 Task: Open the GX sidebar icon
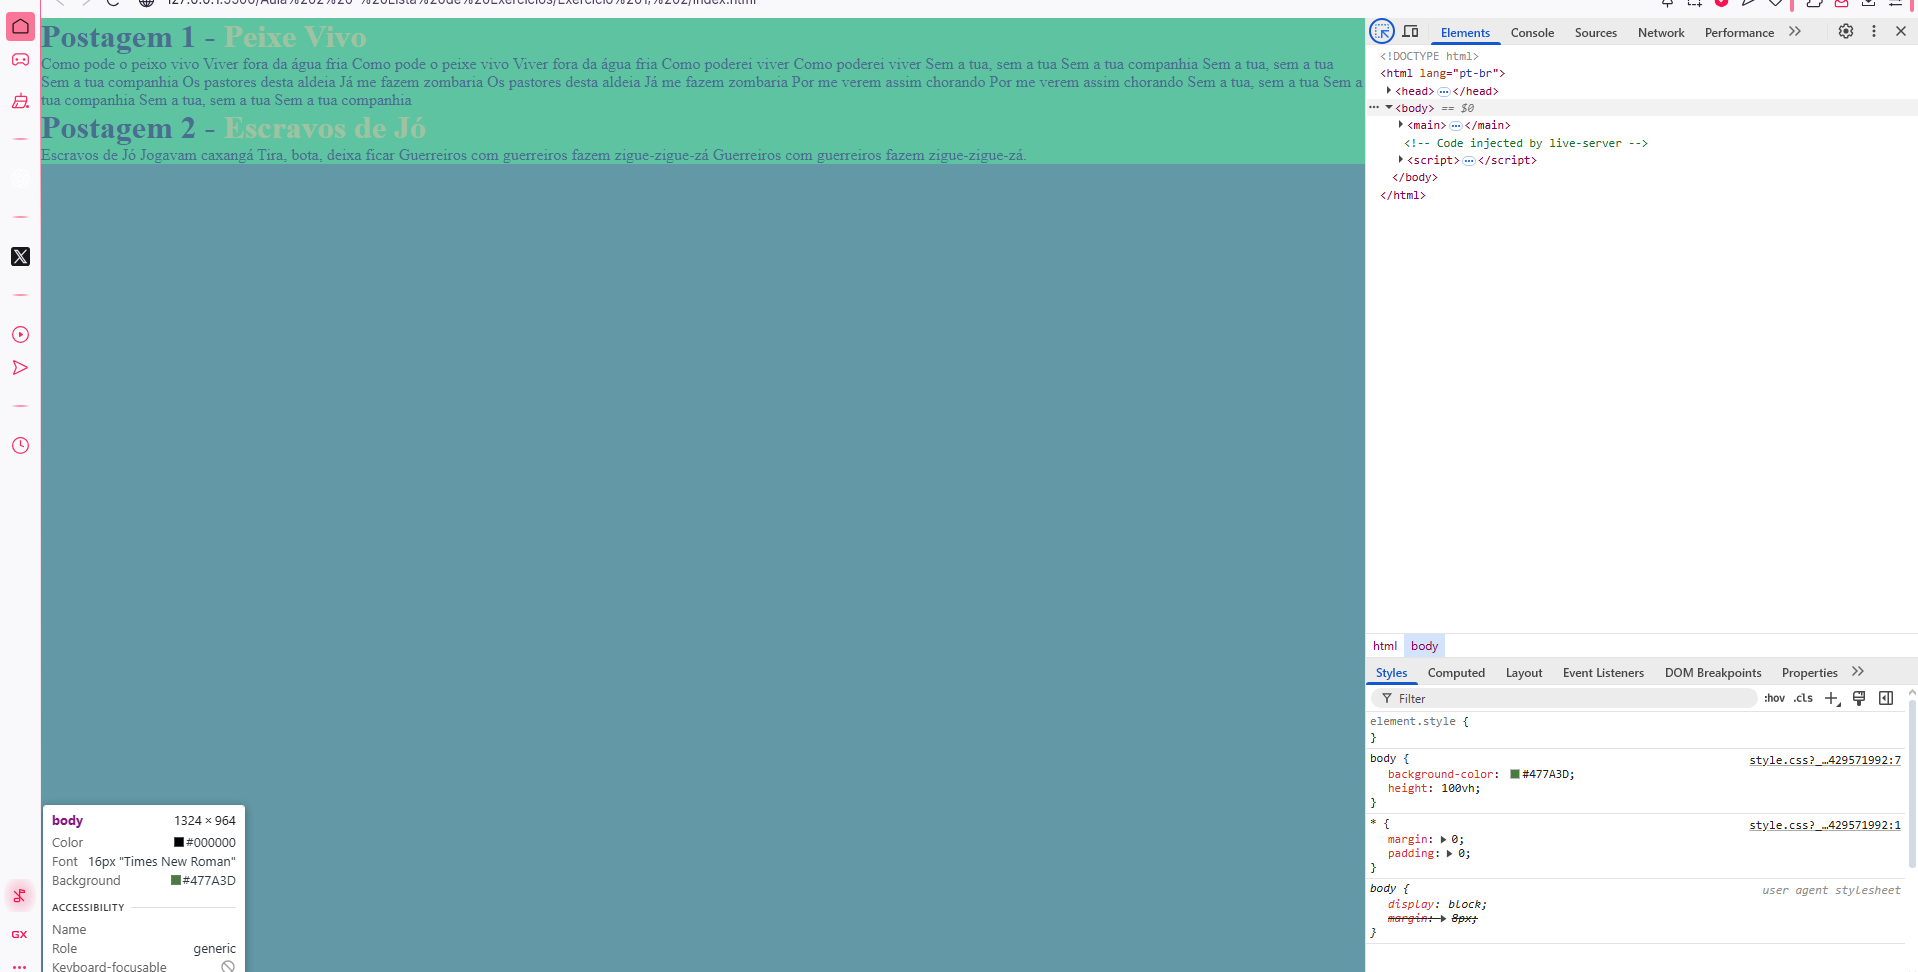coord(20,934)
